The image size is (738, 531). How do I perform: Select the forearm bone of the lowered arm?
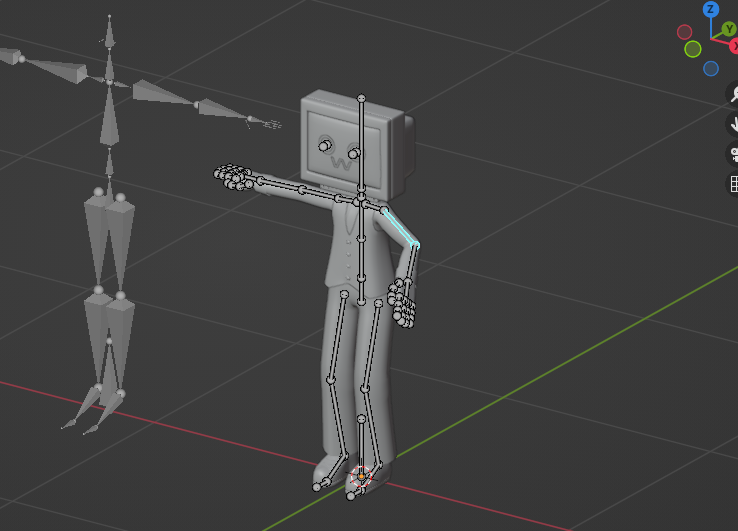click(x=411, y=264)
